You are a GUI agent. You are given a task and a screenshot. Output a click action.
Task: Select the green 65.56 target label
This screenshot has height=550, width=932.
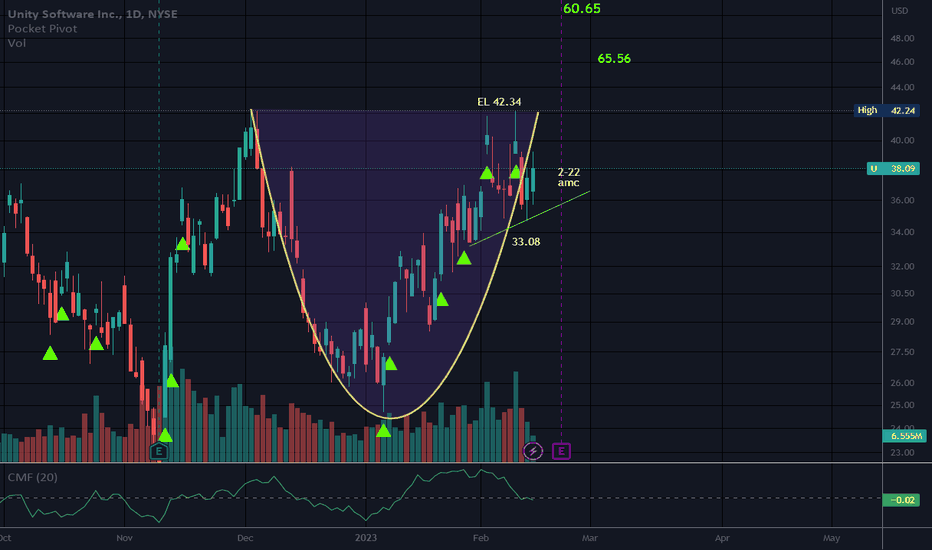(x=614, y=58)
